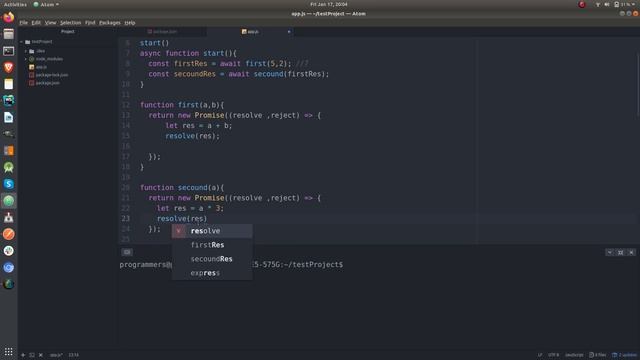
Task: Expand the .idea folder
Action: [26, 51]
